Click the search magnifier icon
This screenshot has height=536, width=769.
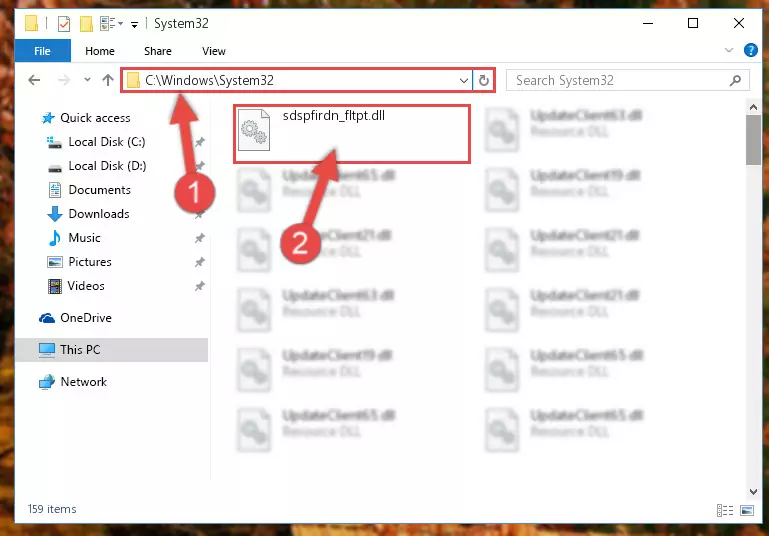735,80
